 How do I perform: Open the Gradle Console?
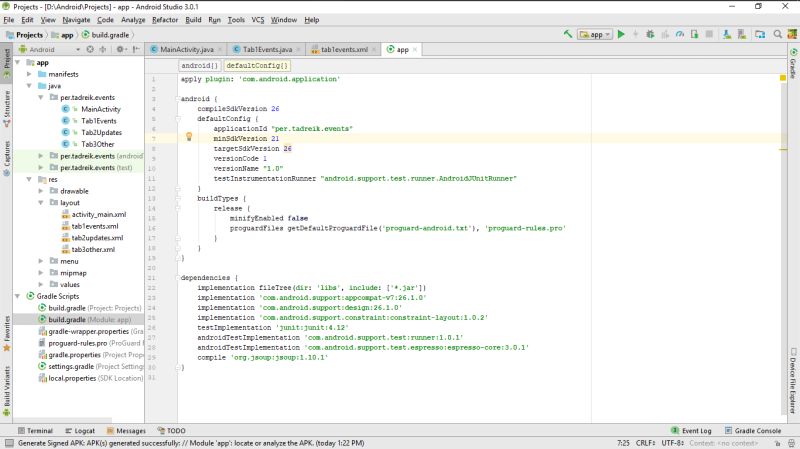tap(753, 431)
